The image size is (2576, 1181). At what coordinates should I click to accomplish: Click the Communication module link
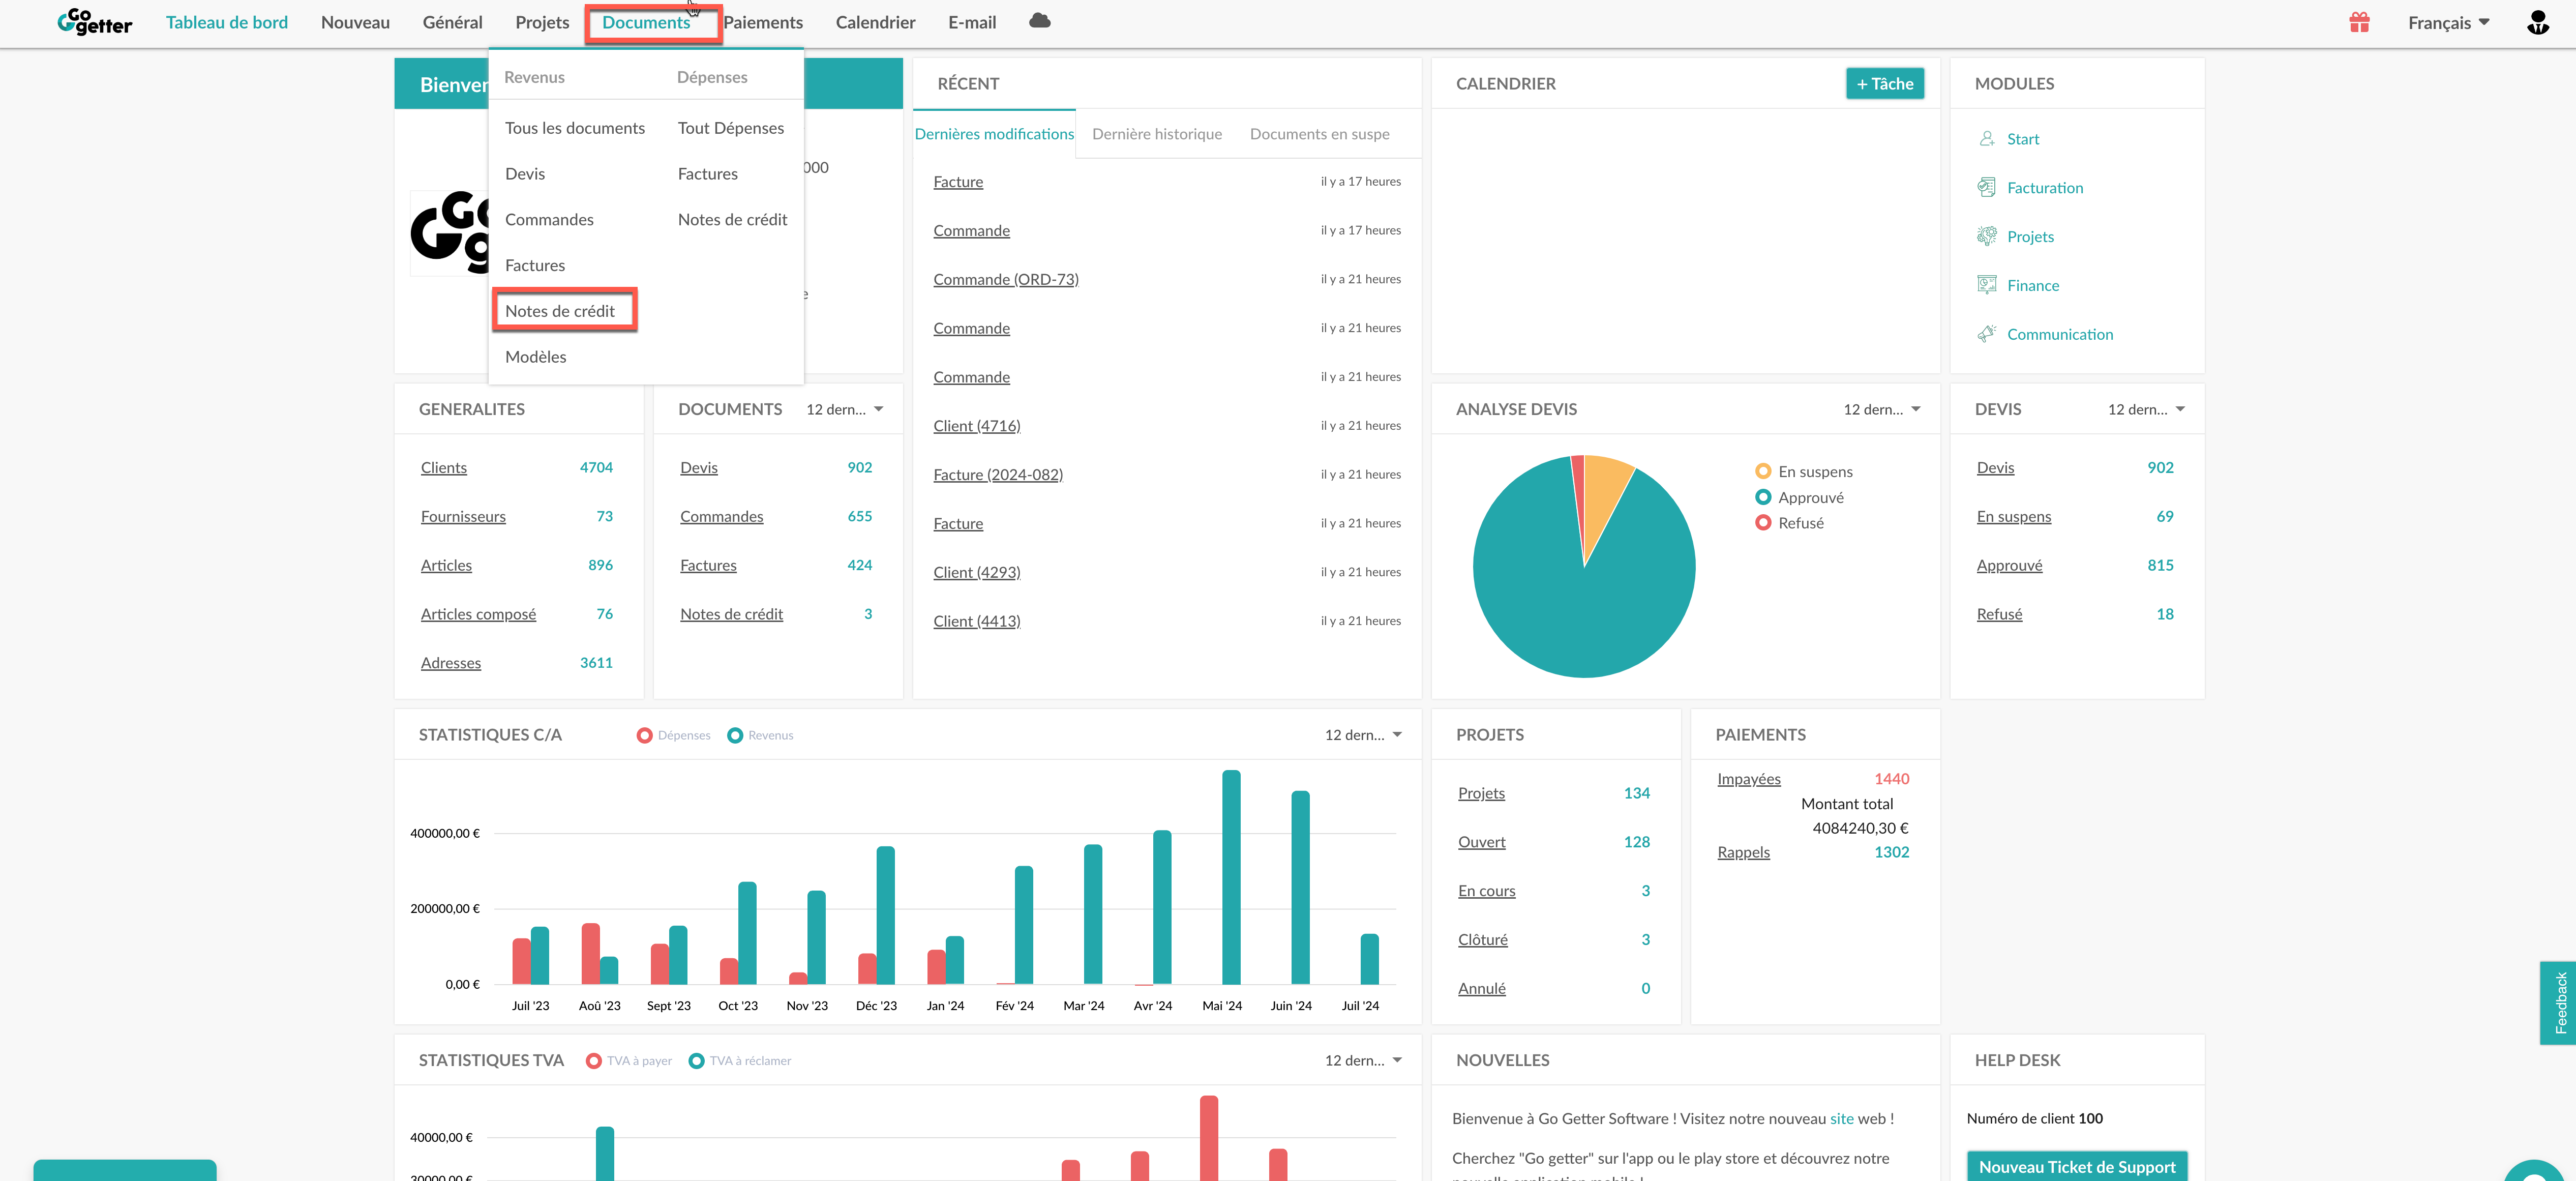coord(2059,335)
